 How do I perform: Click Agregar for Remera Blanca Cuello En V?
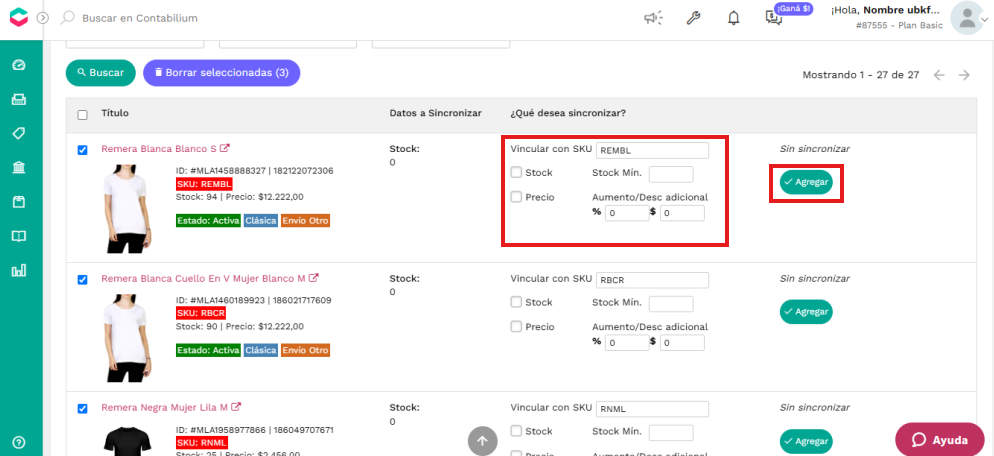coord(806,312)
